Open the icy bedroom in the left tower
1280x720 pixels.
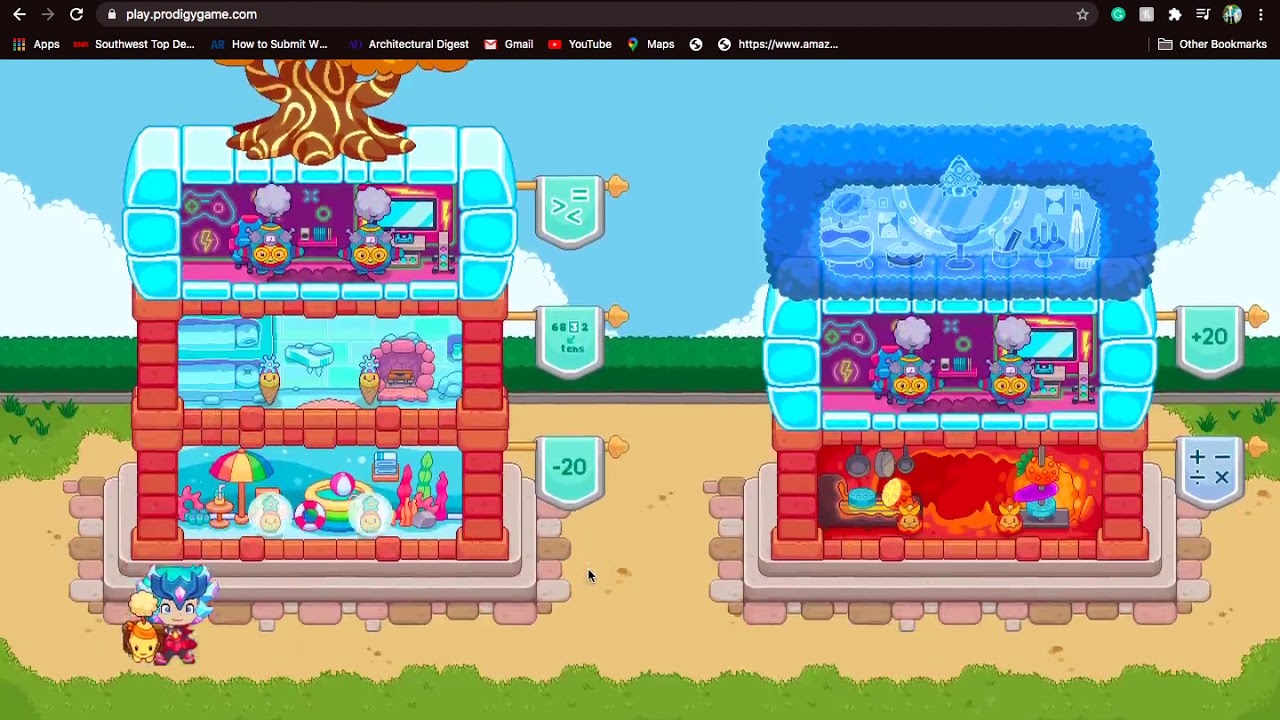320,362
